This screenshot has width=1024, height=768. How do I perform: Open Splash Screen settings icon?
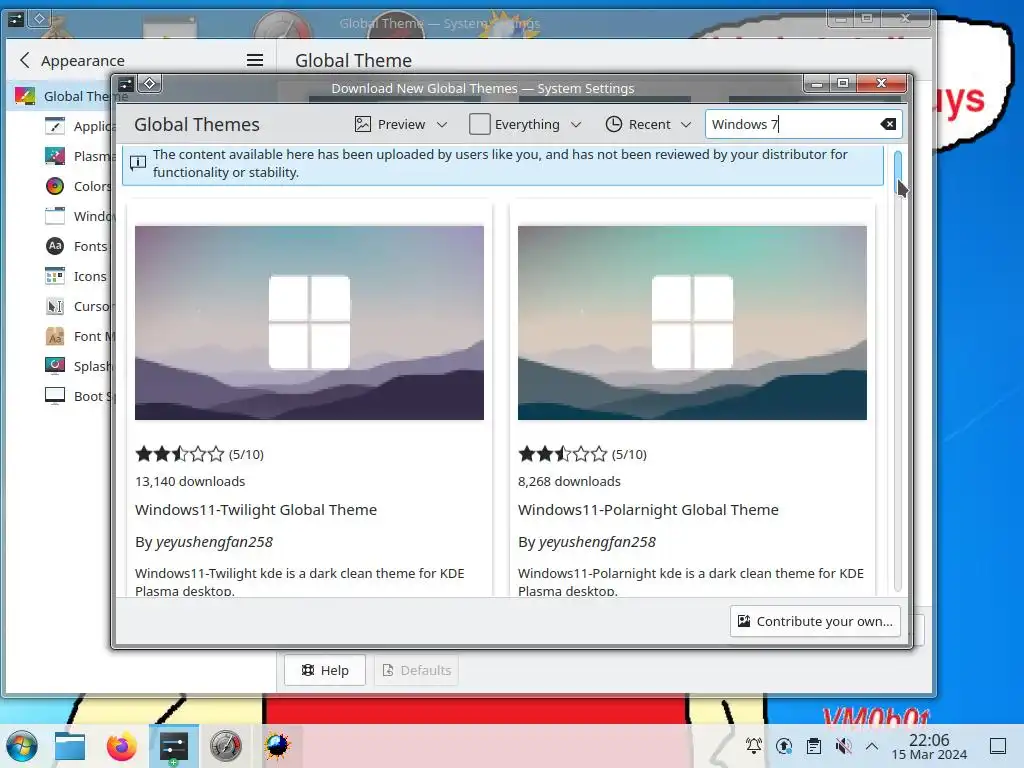tap(55, 366)
